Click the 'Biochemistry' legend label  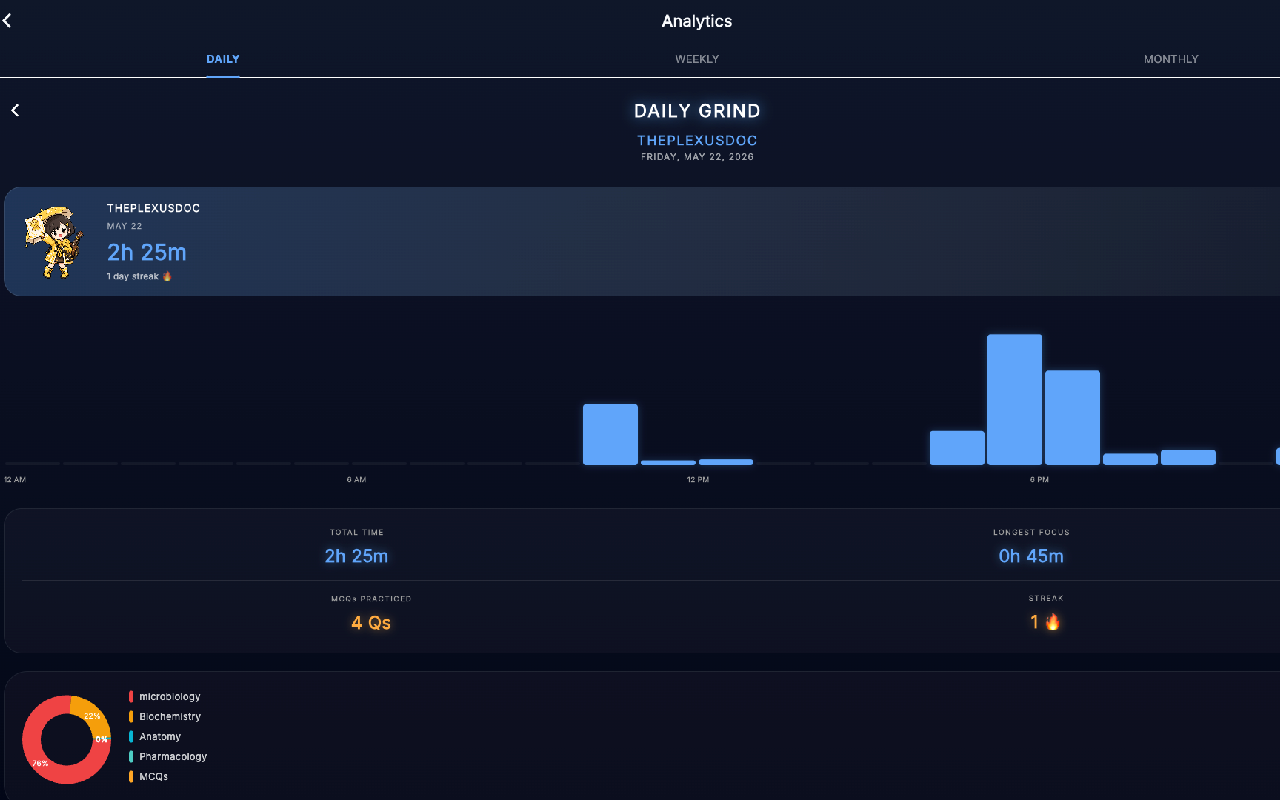pos(170,716)
